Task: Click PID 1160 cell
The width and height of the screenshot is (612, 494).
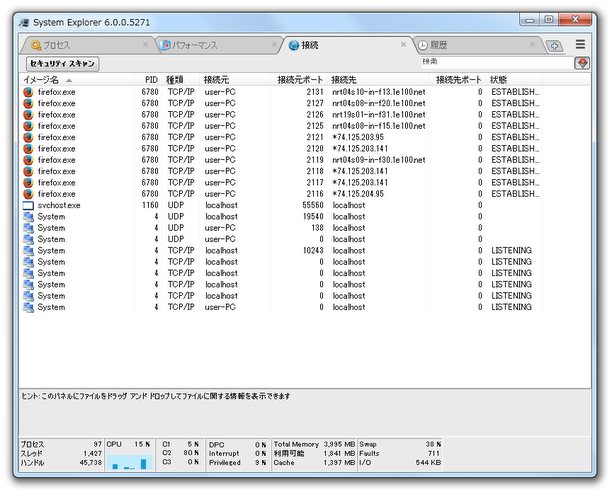Action: [x=150, y=205]
